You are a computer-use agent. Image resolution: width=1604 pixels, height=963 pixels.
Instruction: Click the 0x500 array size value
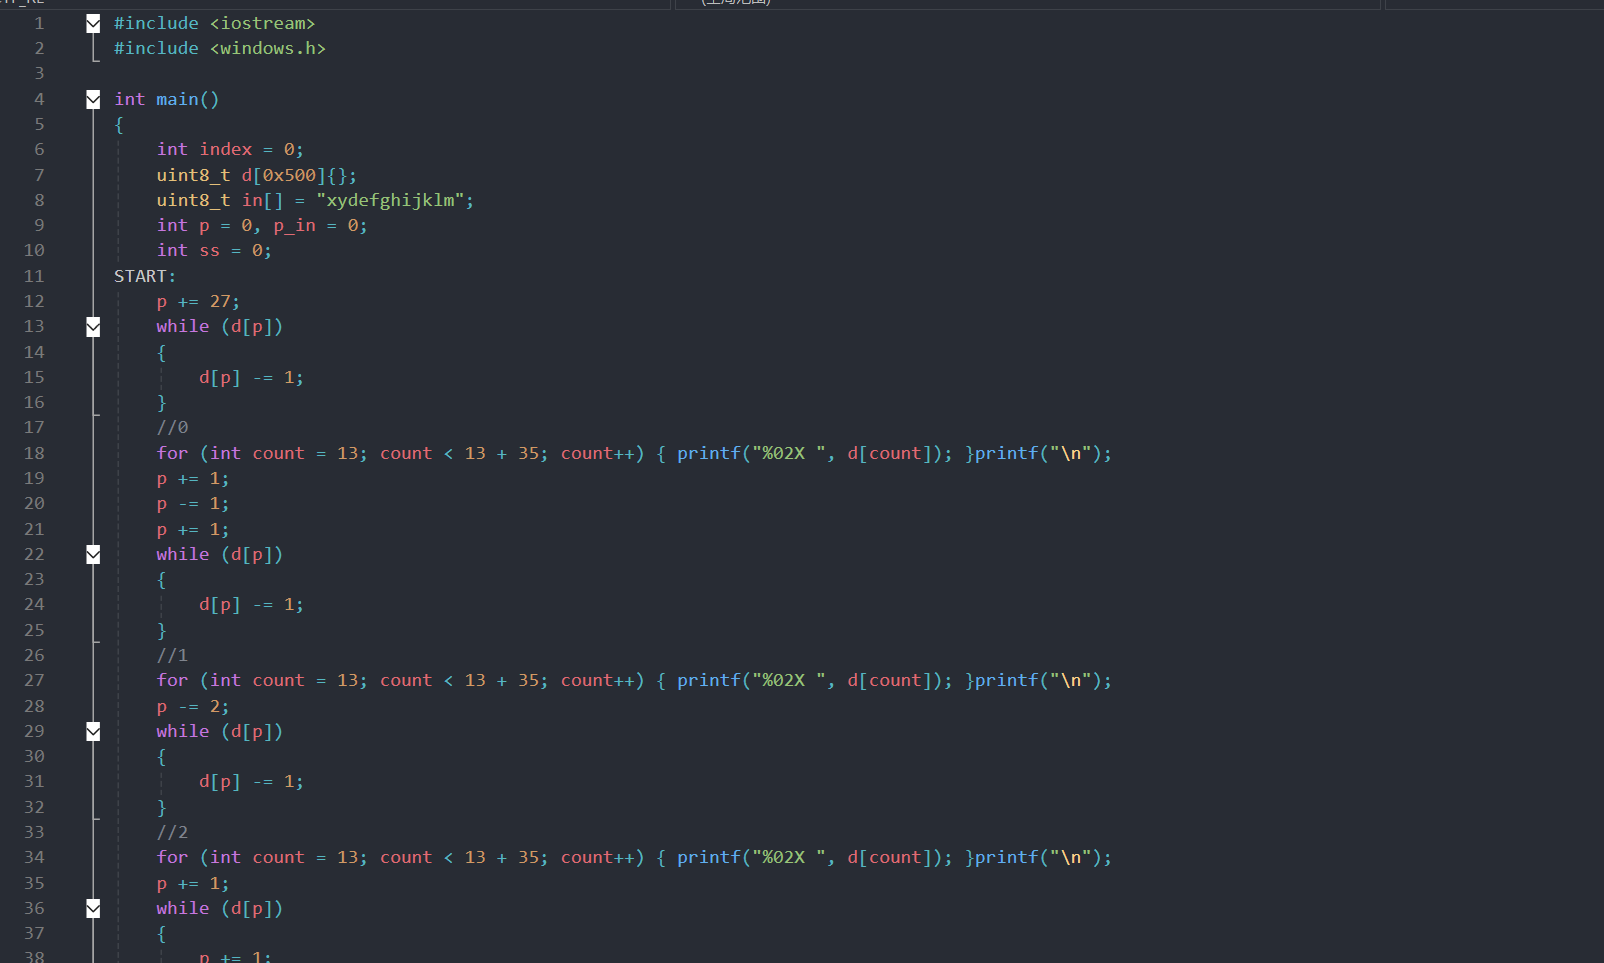288,175
